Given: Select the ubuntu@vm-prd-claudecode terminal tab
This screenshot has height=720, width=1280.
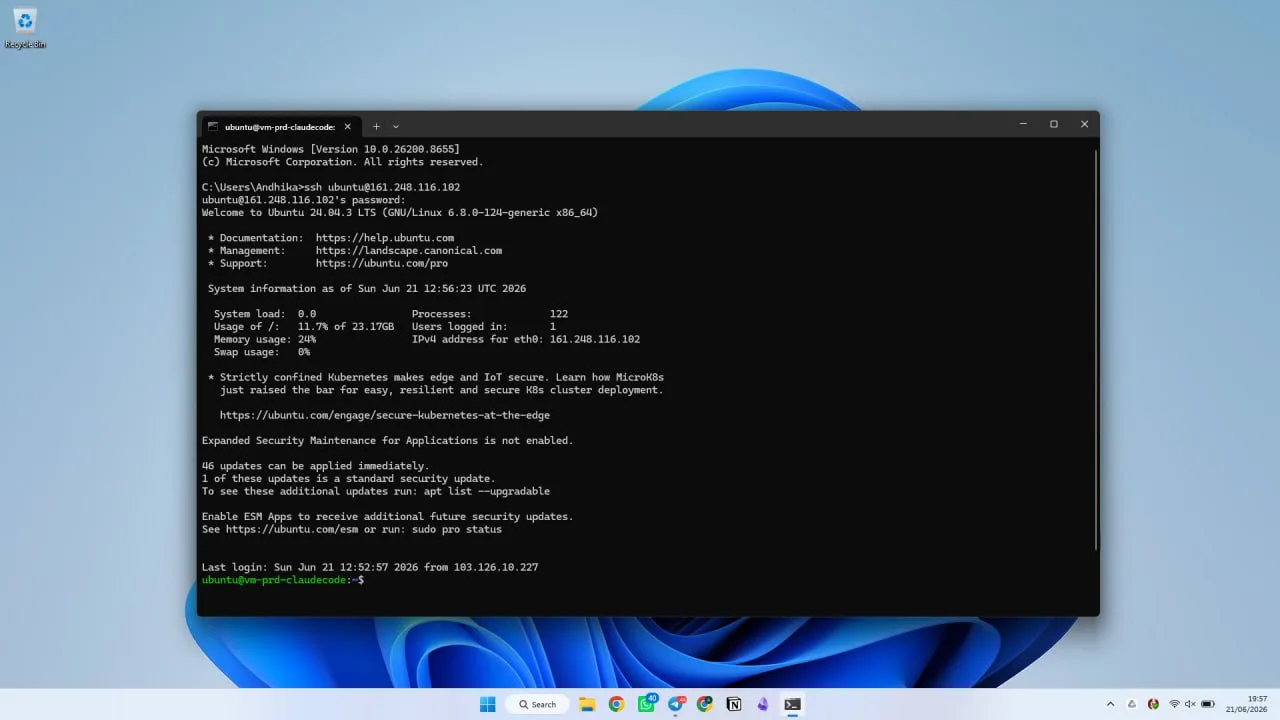Looking at the screenshot, I should (x=280, y=126).
